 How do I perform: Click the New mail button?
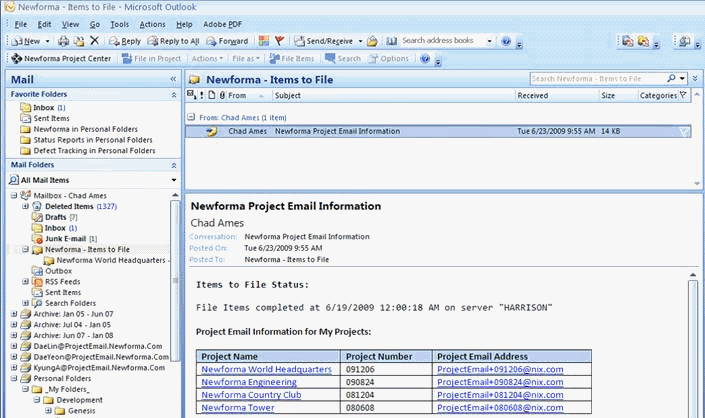click(26, 41)
